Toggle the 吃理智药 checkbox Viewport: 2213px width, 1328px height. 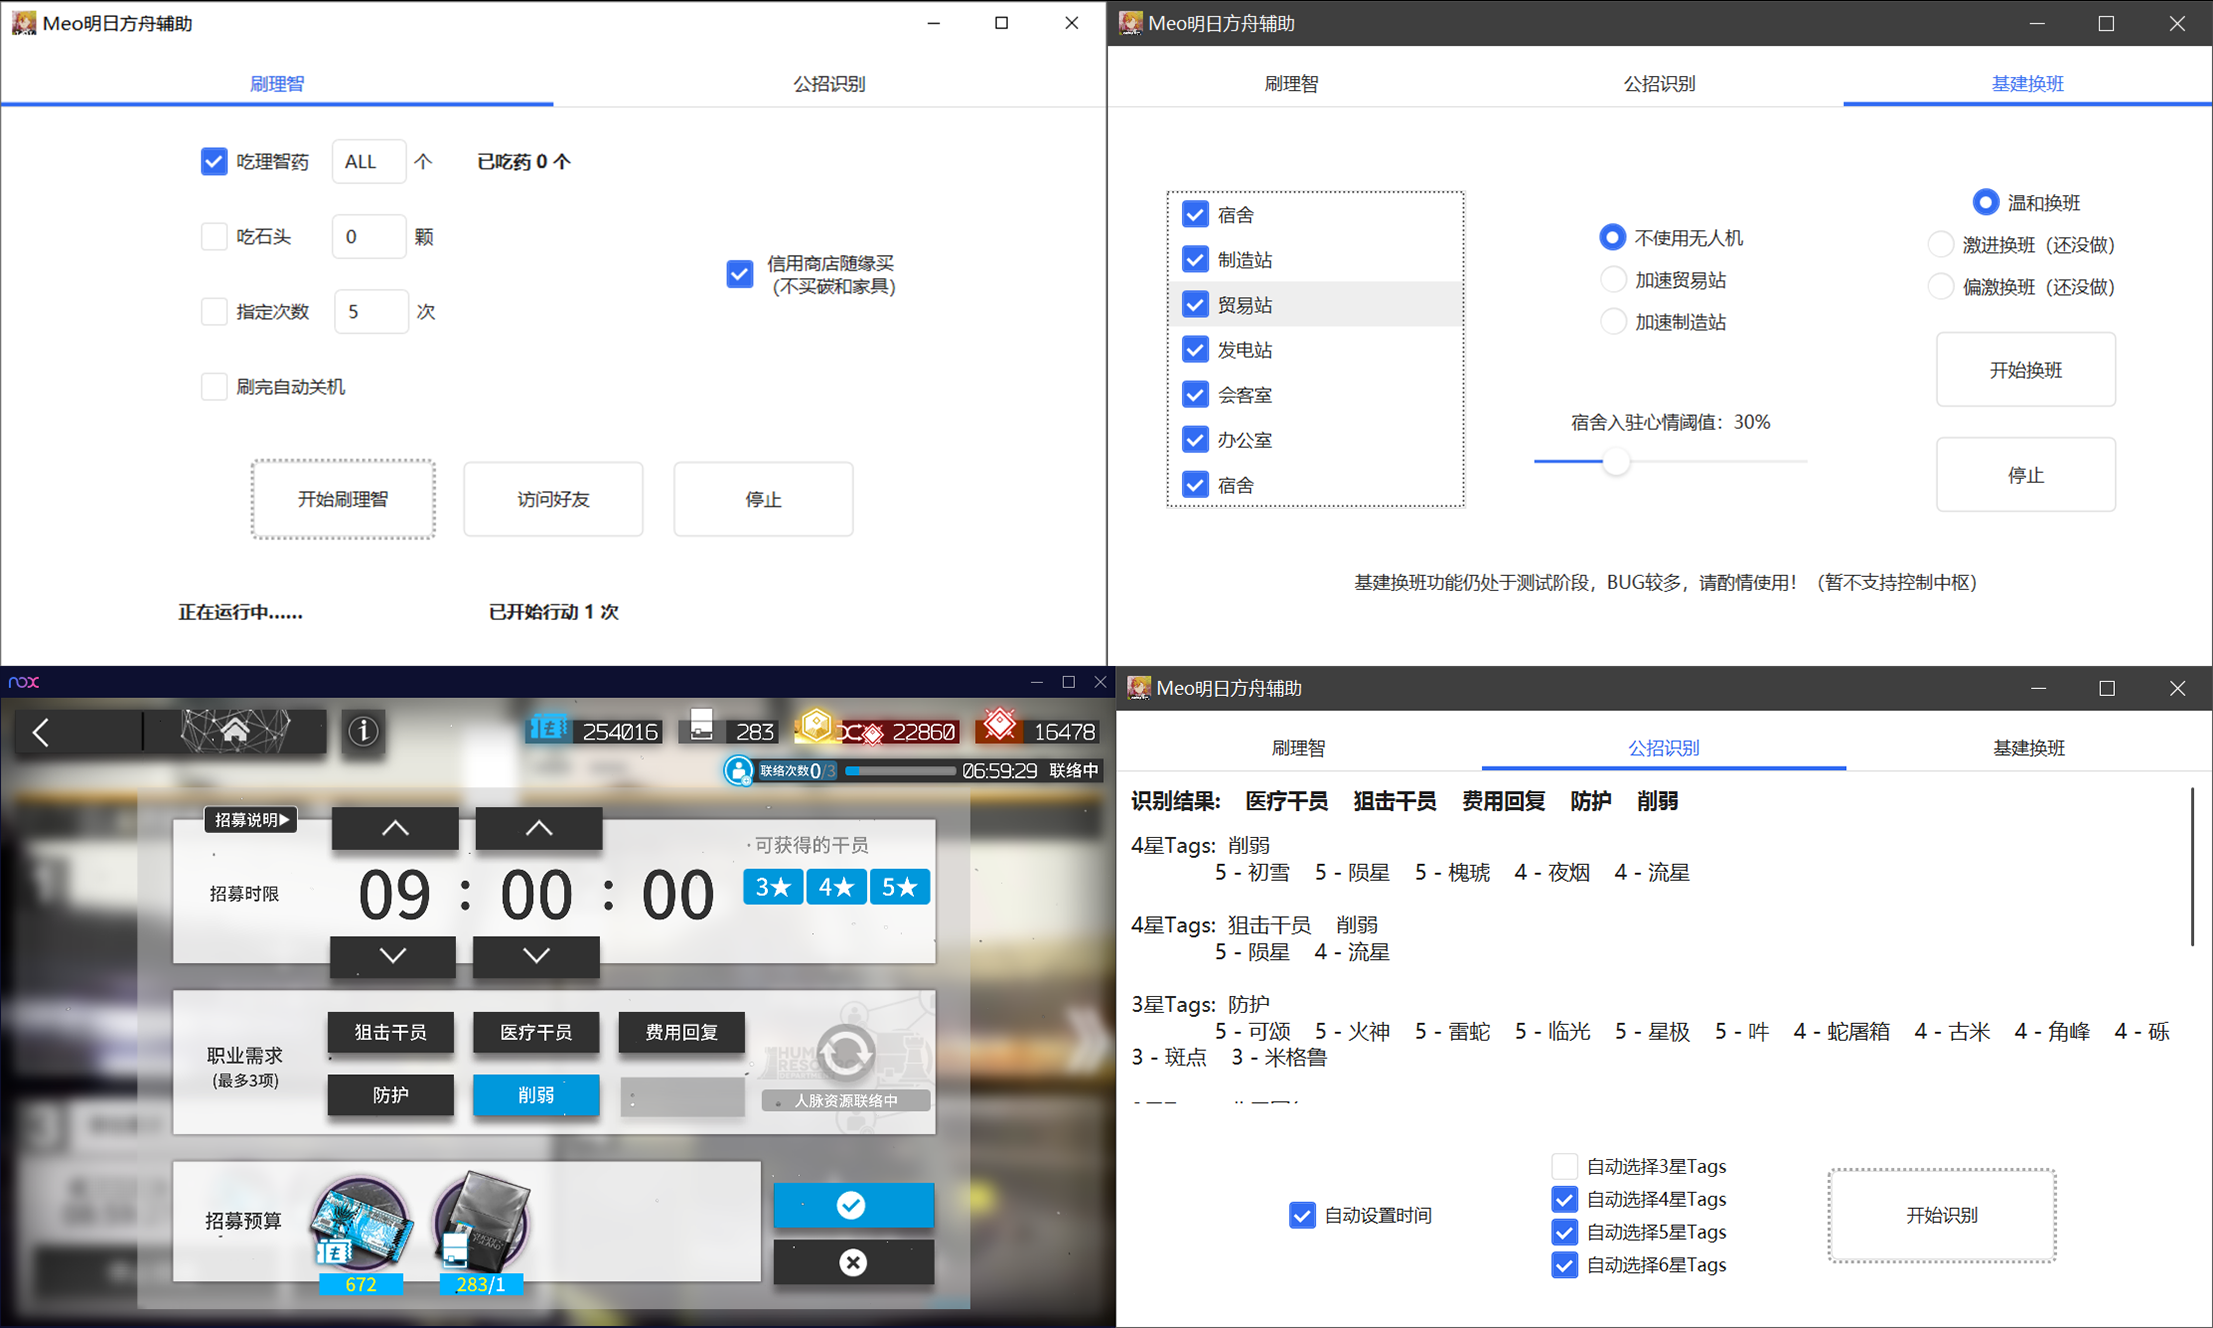pyautogui.click(x=214, y=161)
